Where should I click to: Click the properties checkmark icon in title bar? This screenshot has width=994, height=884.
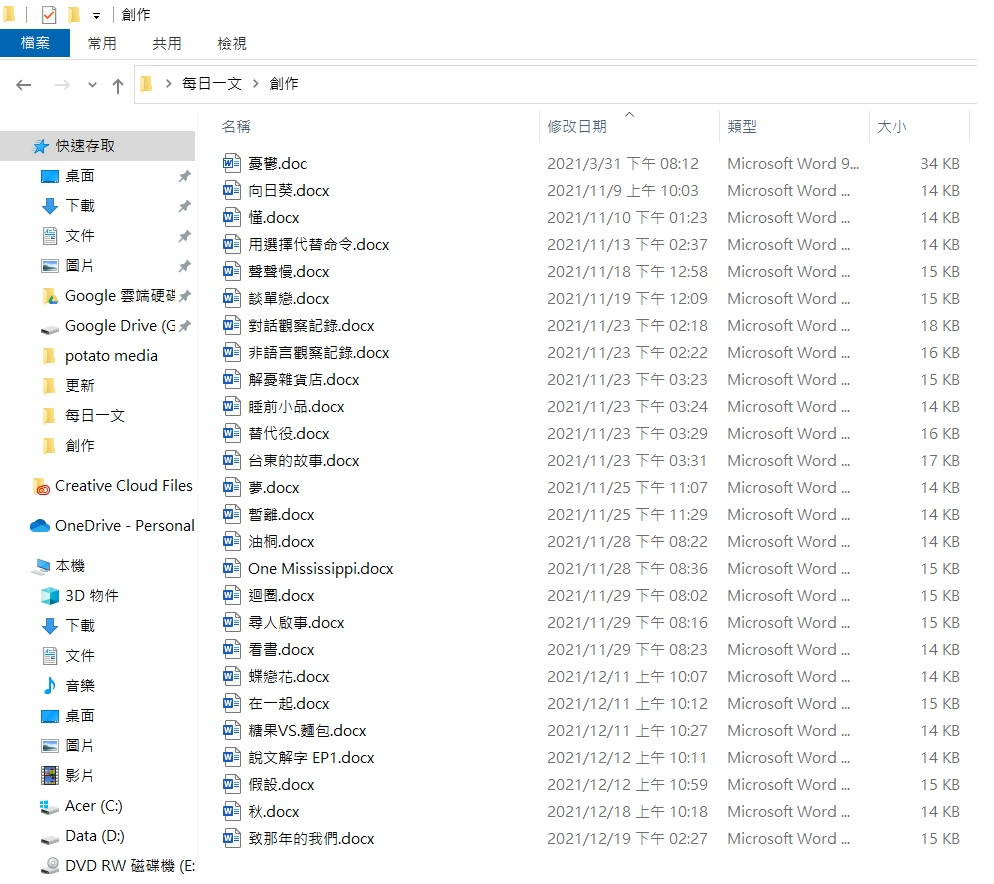(x=49, y=14)
